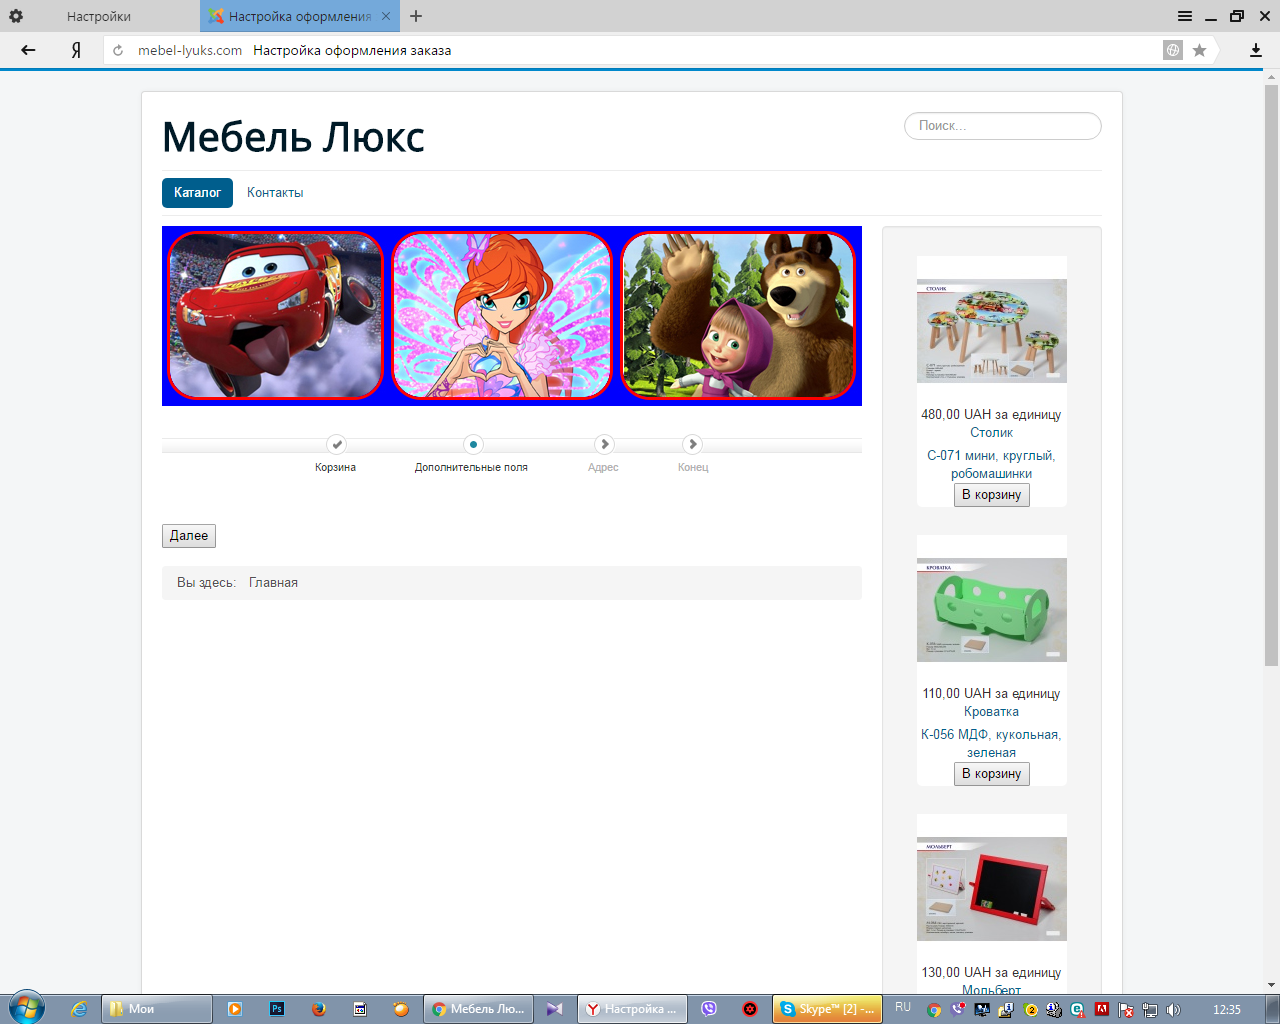Click the globe icon in the address bar

tap(1173, 50)
